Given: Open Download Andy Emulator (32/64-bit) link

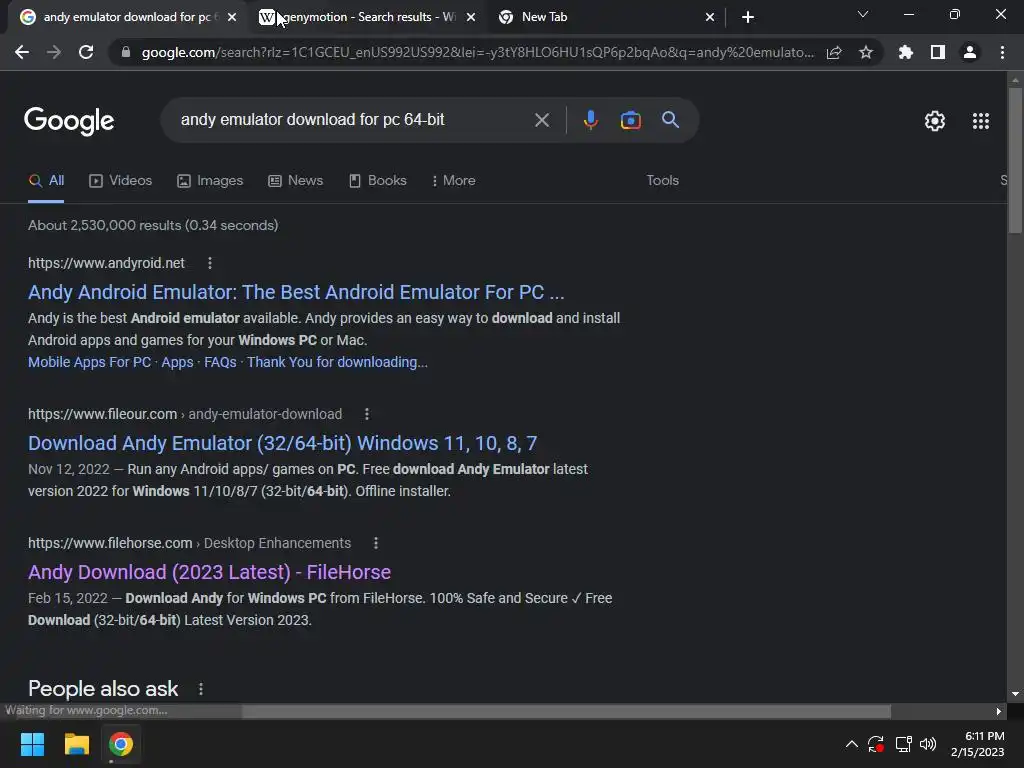Looking at the screenshot, I should click(282, 443).
